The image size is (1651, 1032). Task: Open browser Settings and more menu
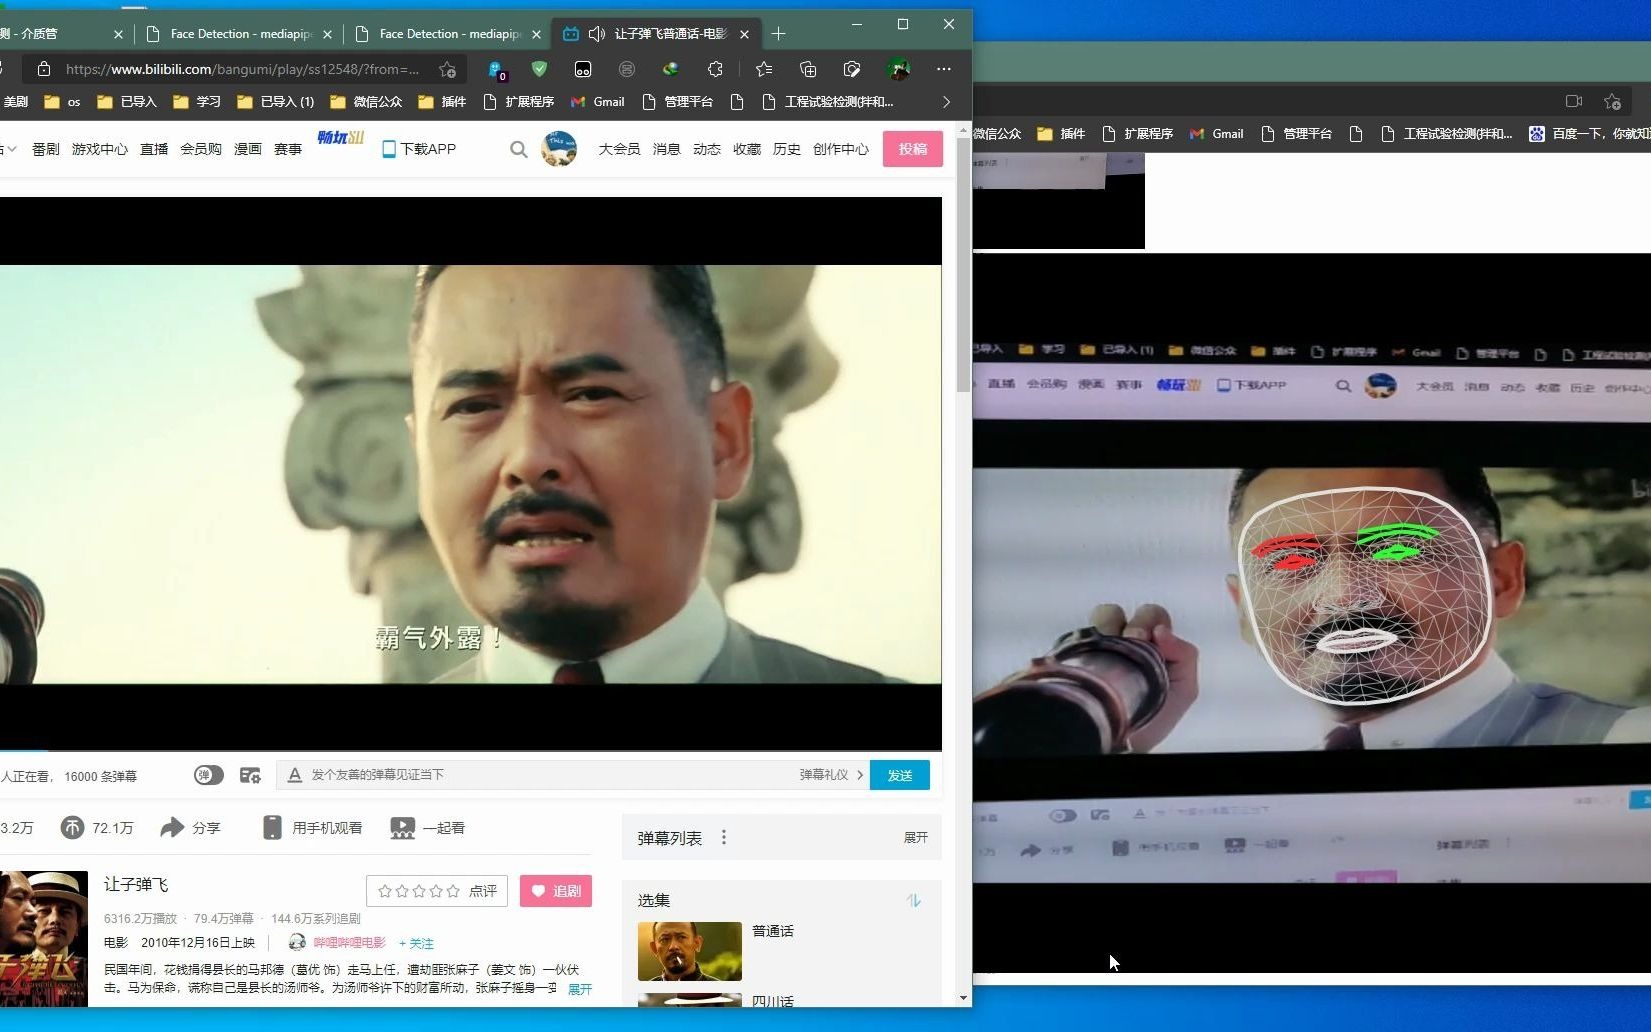click(944, 69)
